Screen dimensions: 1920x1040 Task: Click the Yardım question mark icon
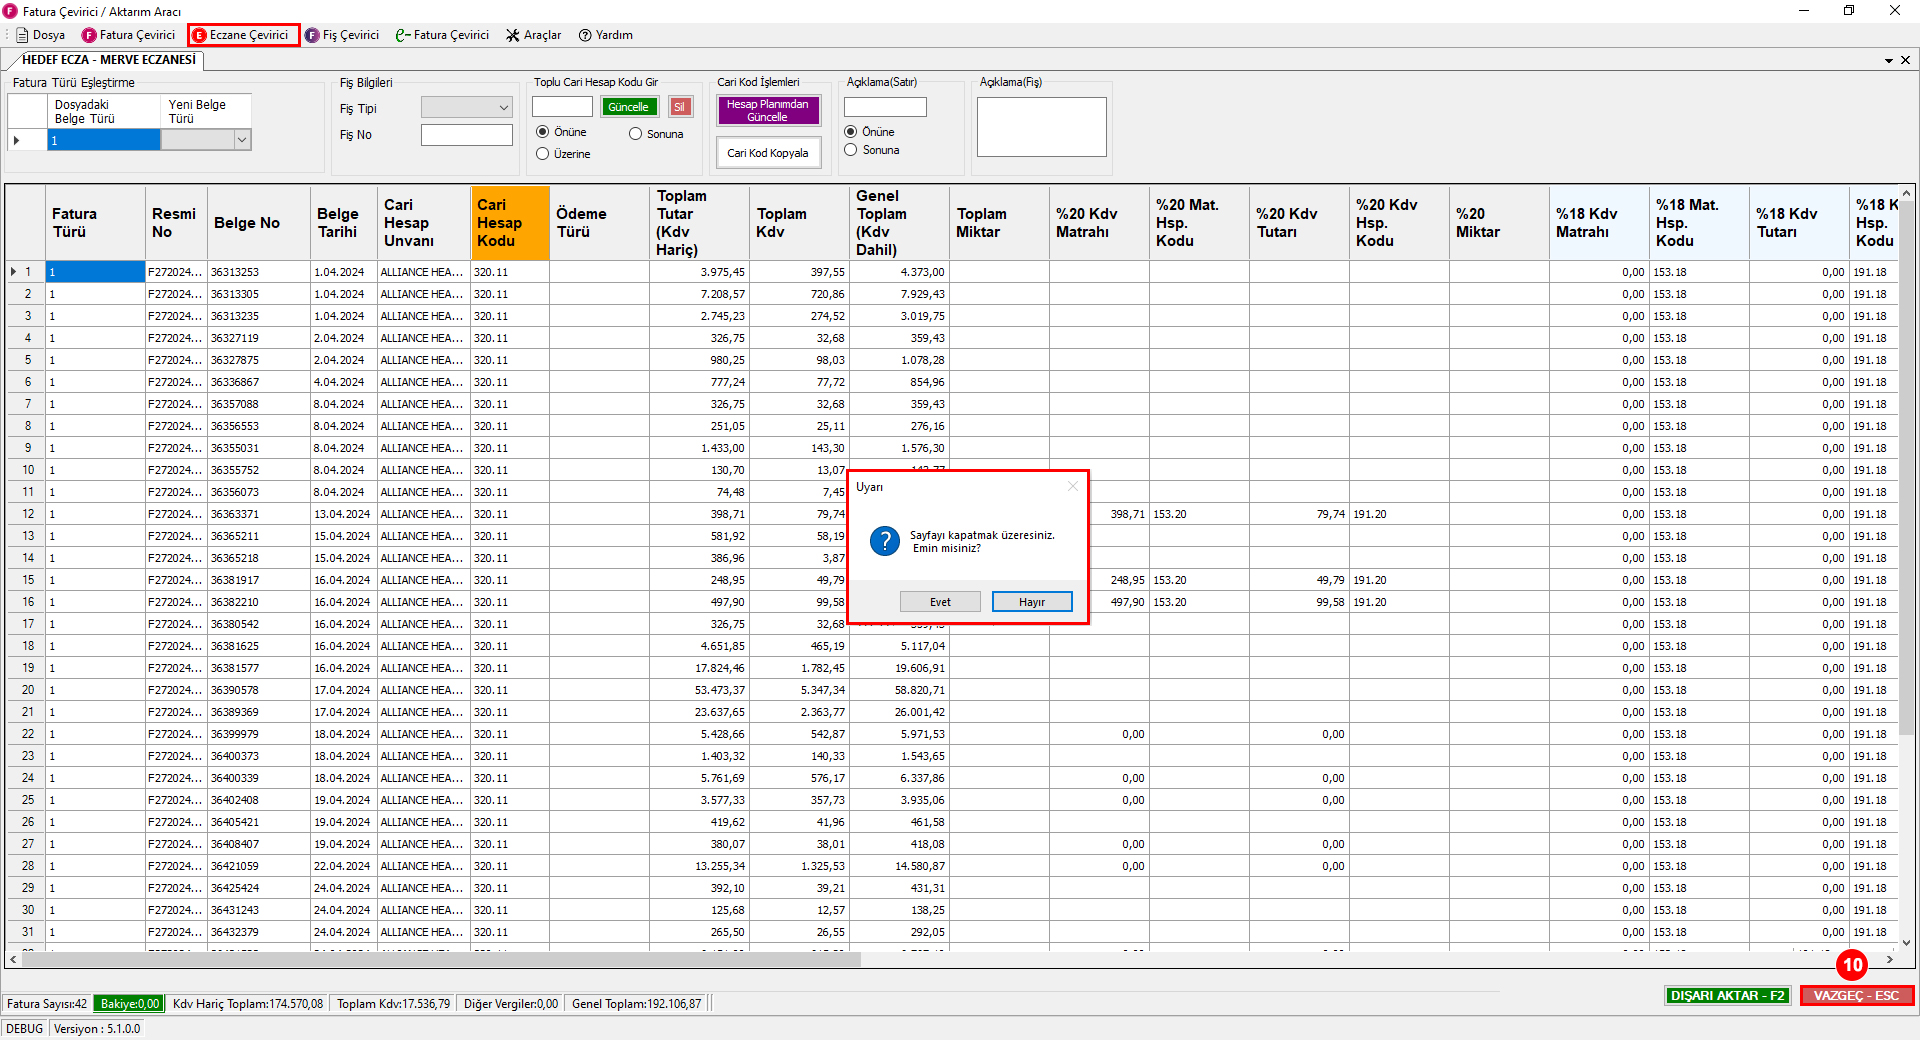pos(585,35)
